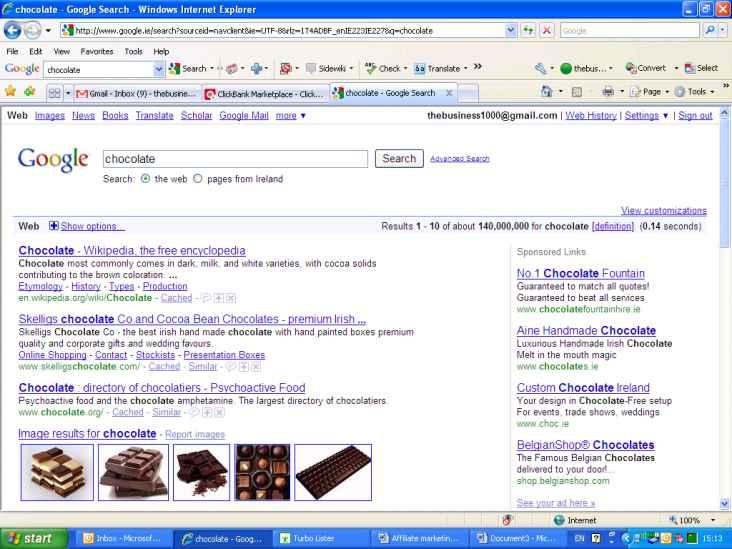Viewport: 732px width, 549px height.
Task: Click the IE Back navigation button
Action: point(14,31)
